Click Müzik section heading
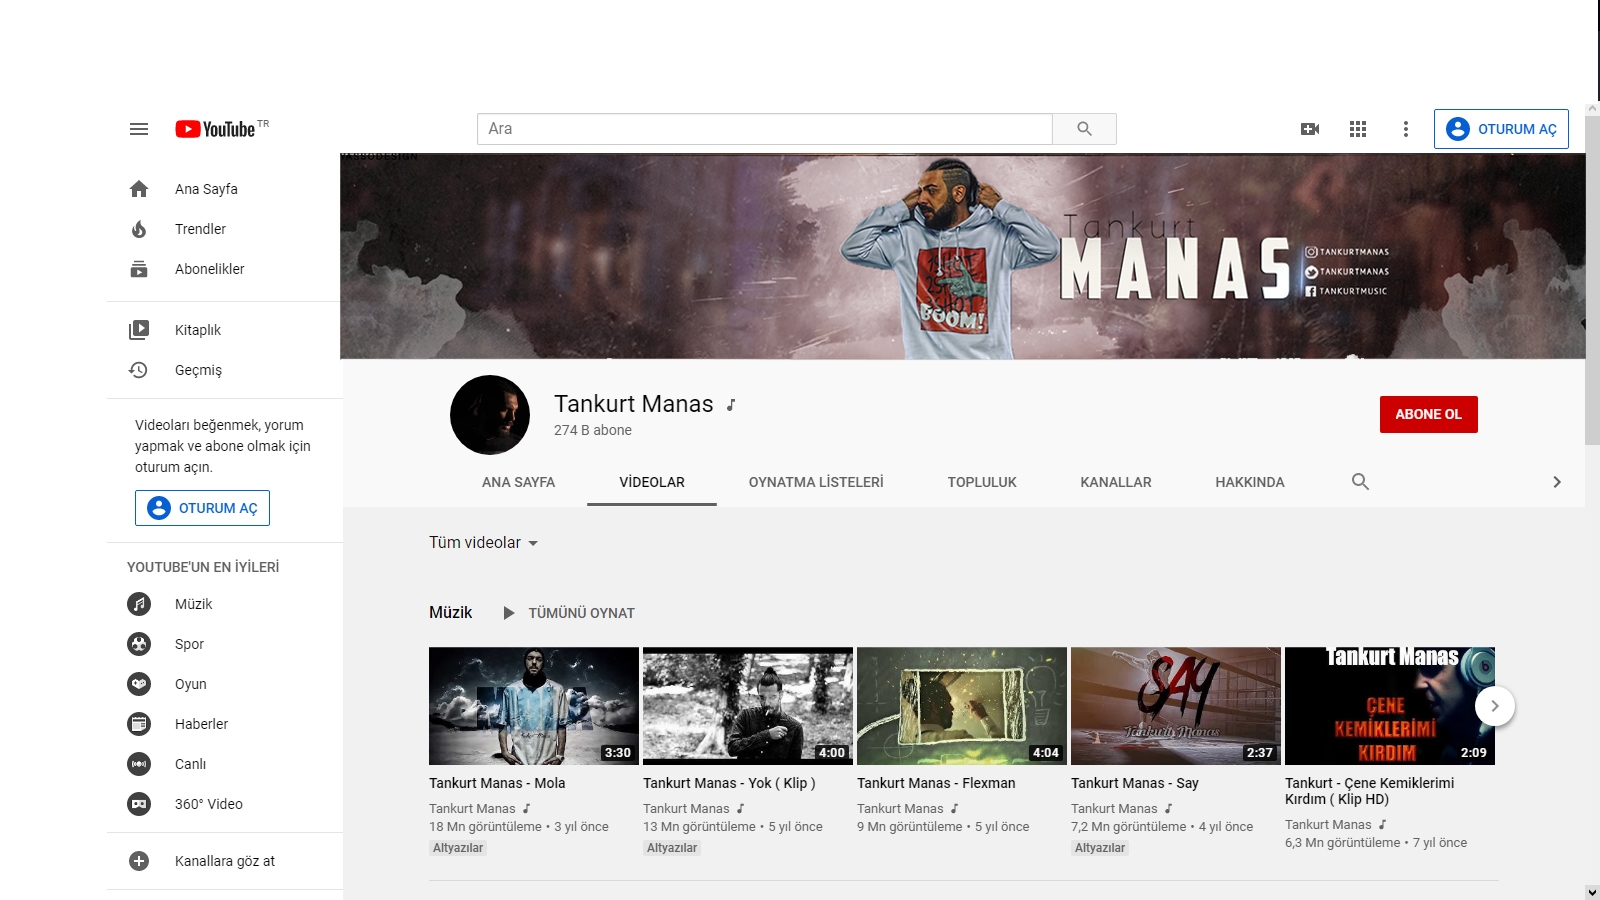The height and width of the screenshot is (900, 1600). coord(451,612)
